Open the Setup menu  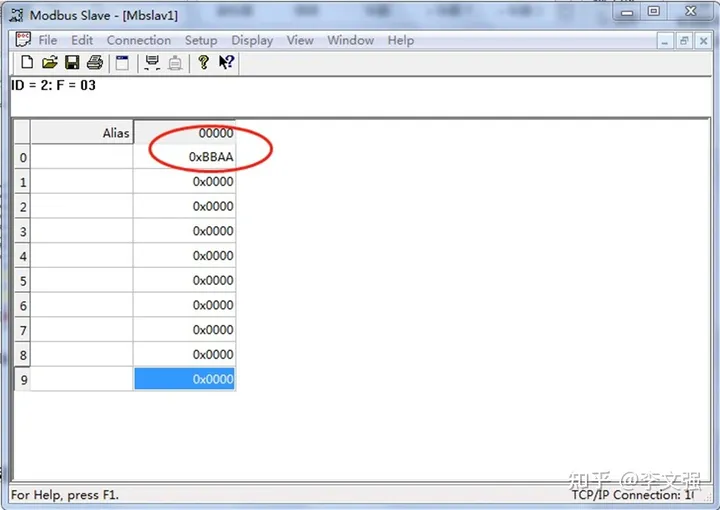tap(201, 40)
